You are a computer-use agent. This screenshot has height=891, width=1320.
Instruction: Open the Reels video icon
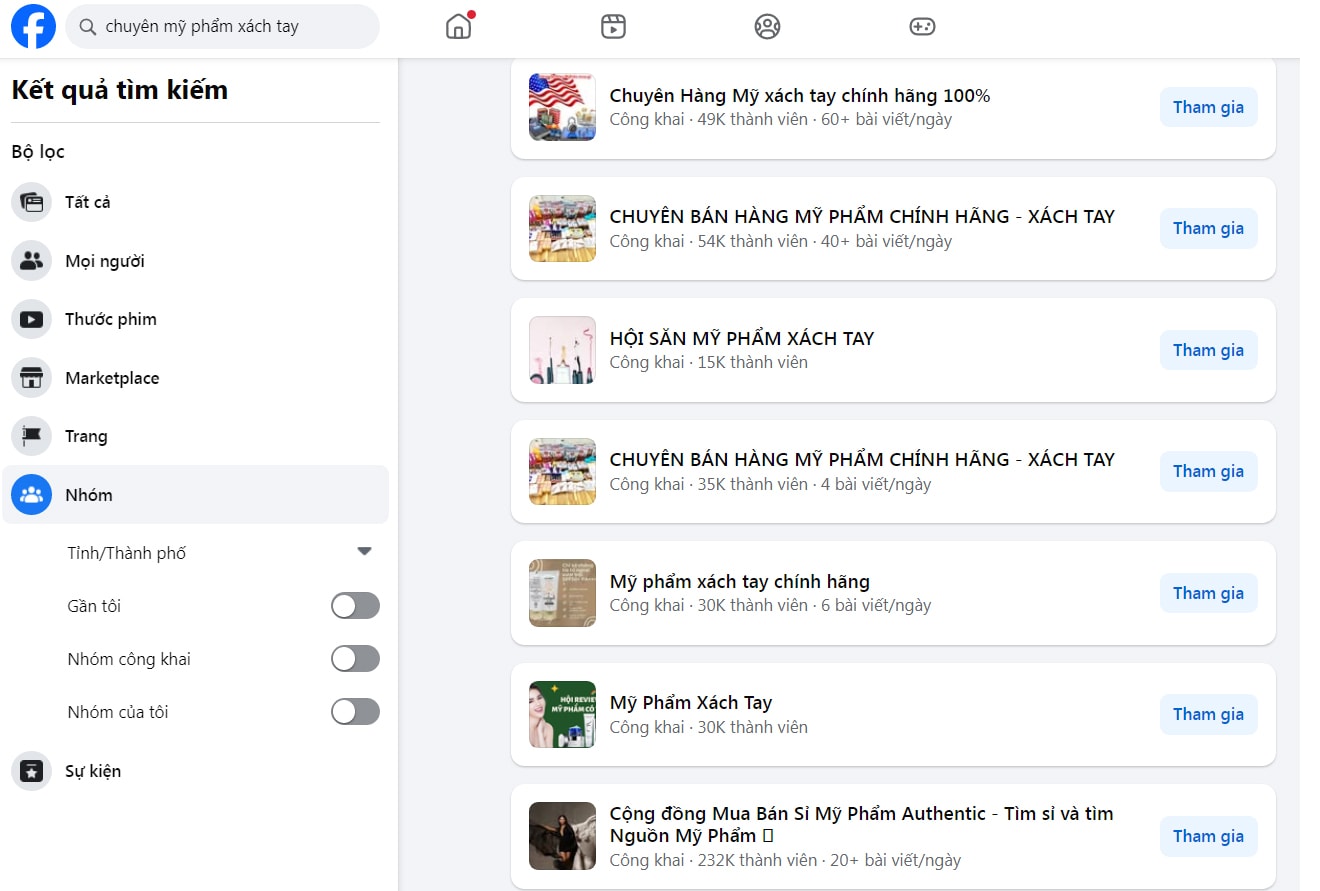coord(613,27)
